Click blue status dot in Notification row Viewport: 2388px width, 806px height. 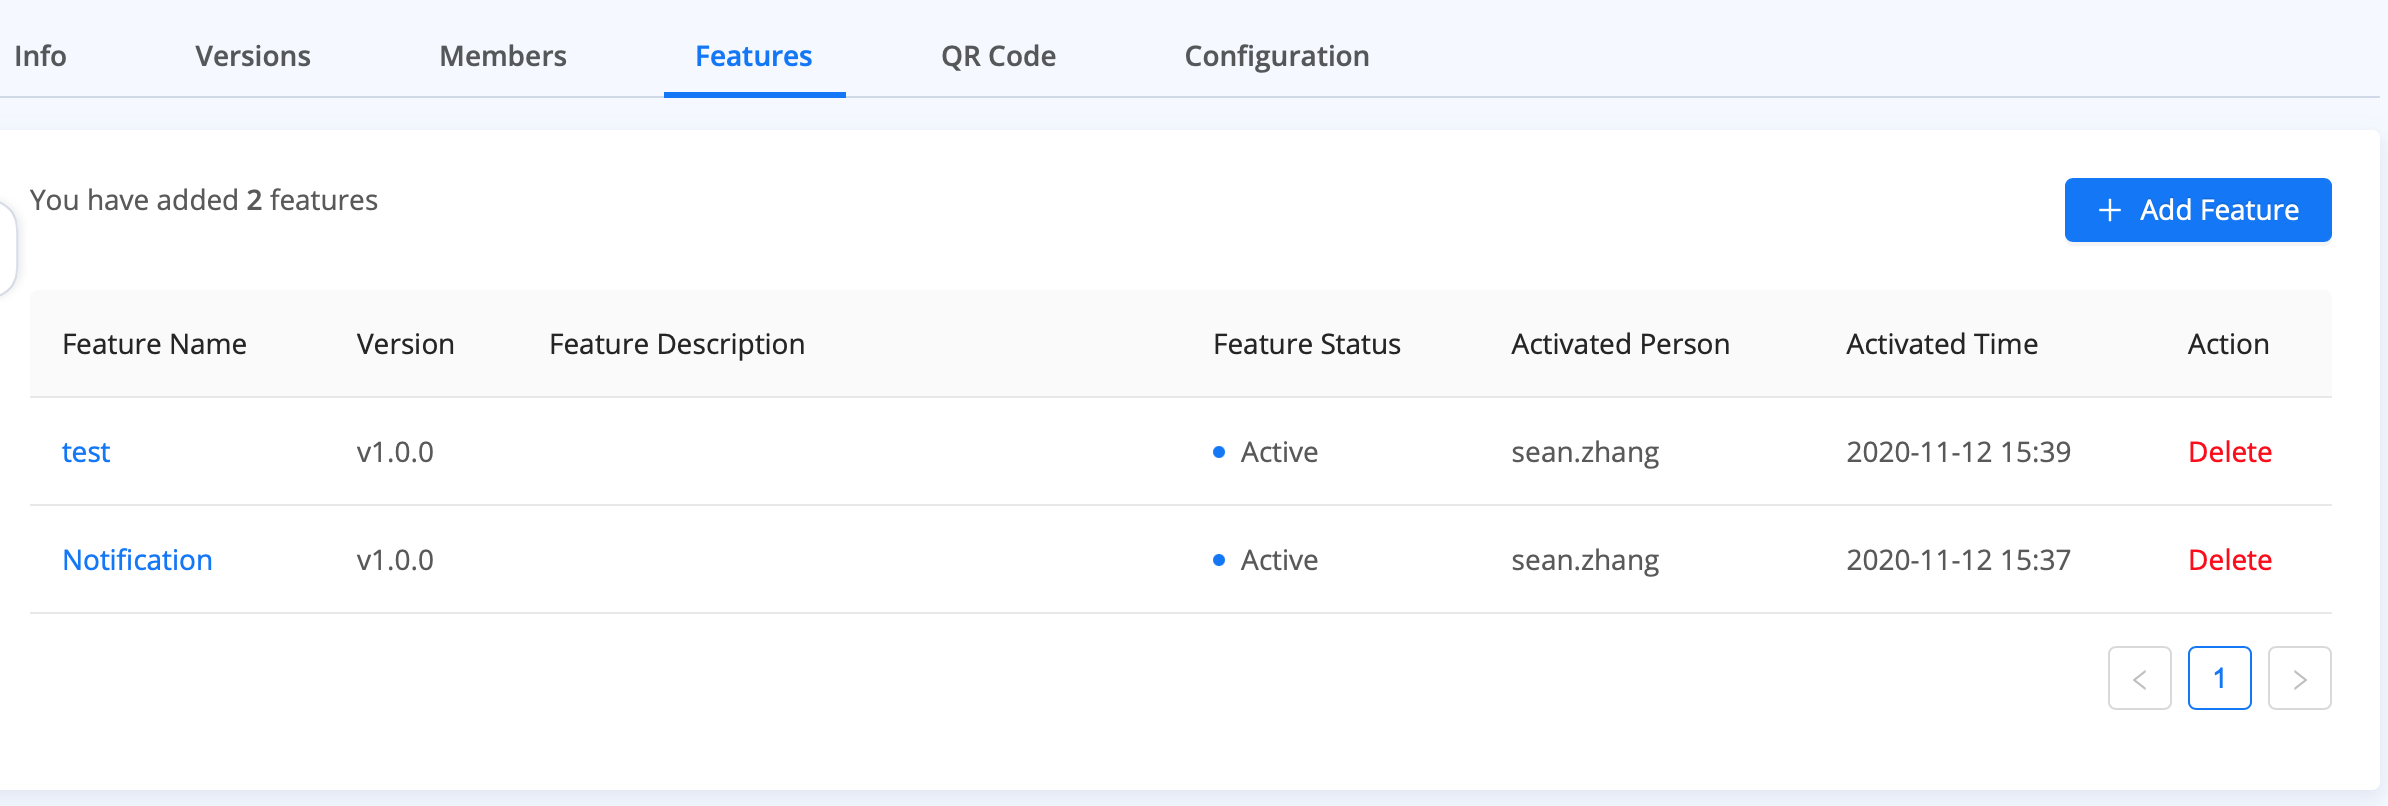coord(1218,560)
